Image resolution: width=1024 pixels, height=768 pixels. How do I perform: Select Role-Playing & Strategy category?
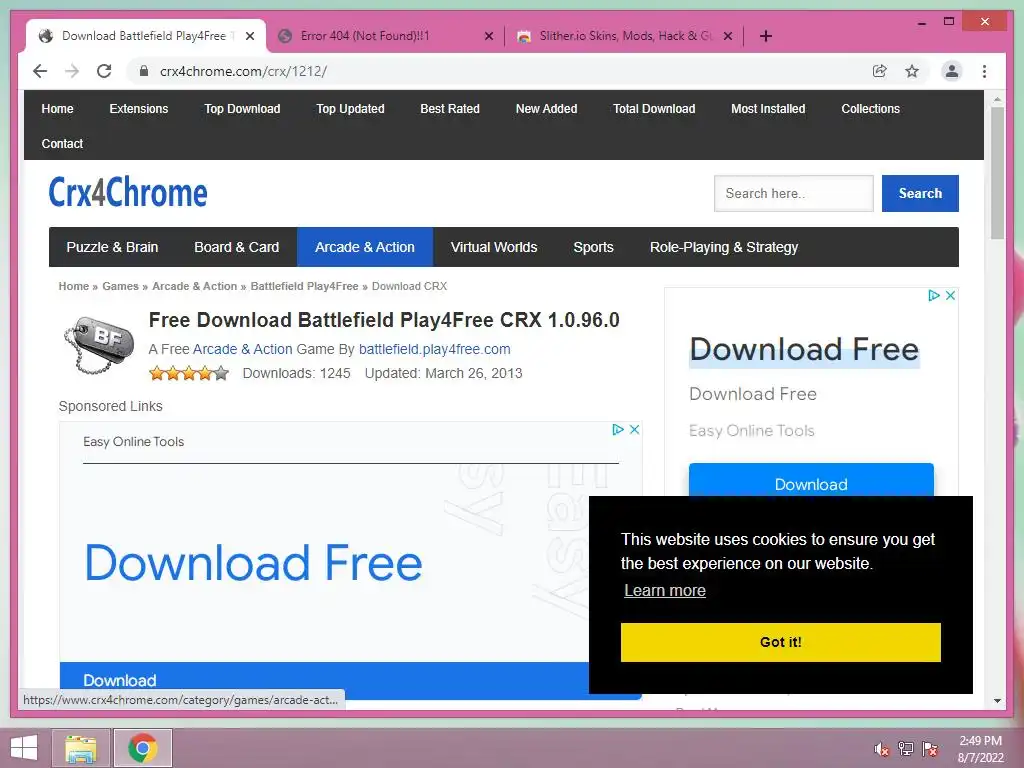(724, 247)
